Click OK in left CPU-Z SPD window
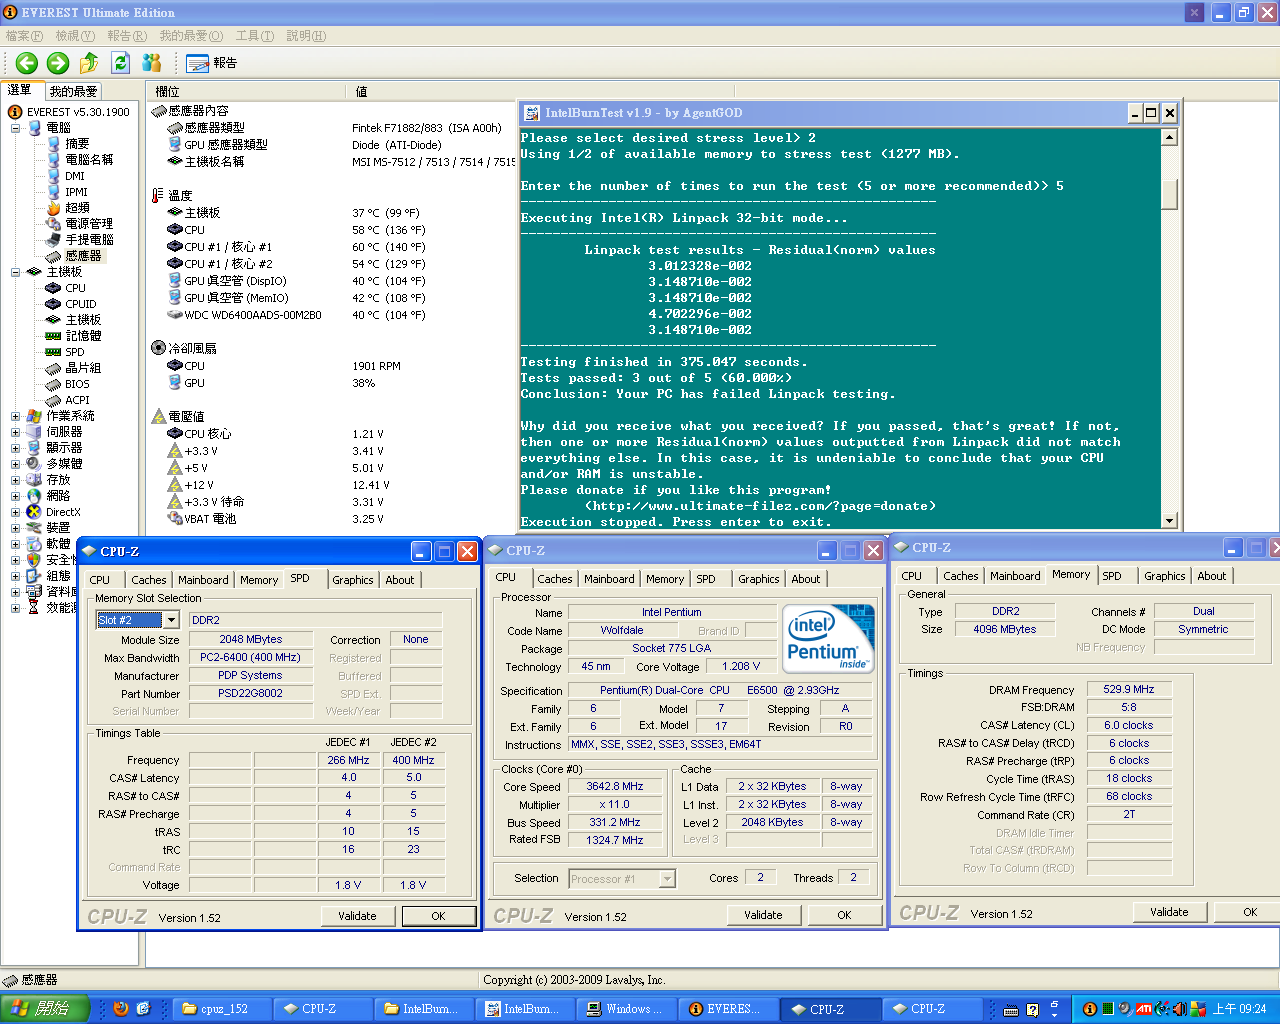 tap(438, 916)
